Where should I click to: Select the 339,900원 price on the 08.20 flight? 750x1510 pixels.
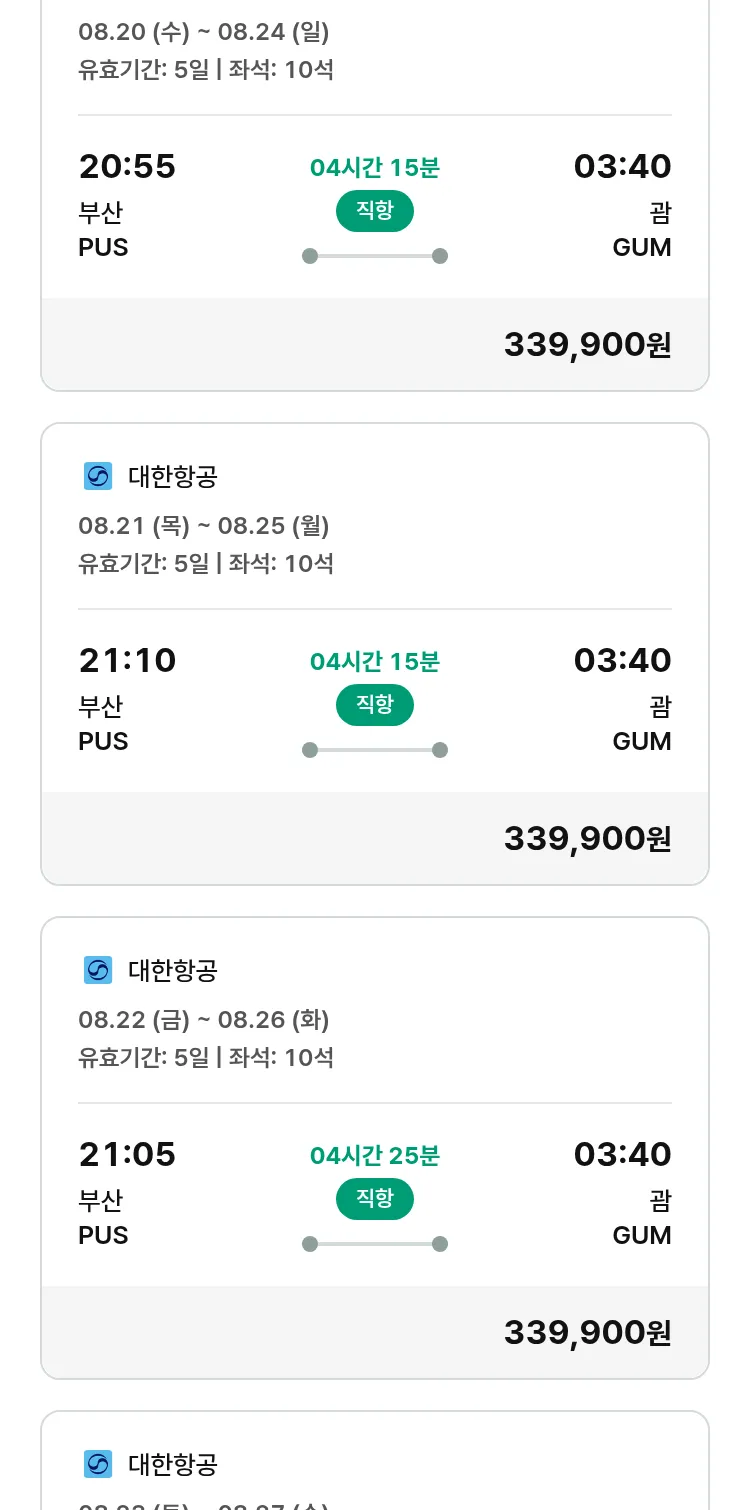(x=587, y=345)
